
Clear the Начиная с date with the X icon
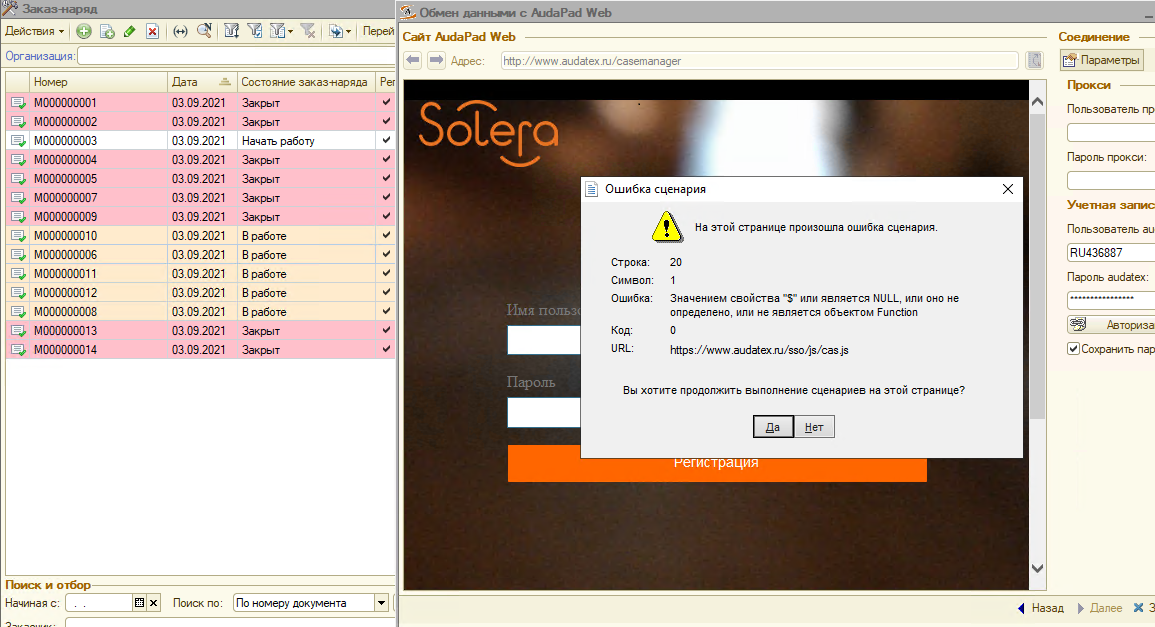click(x=153, y=603)
